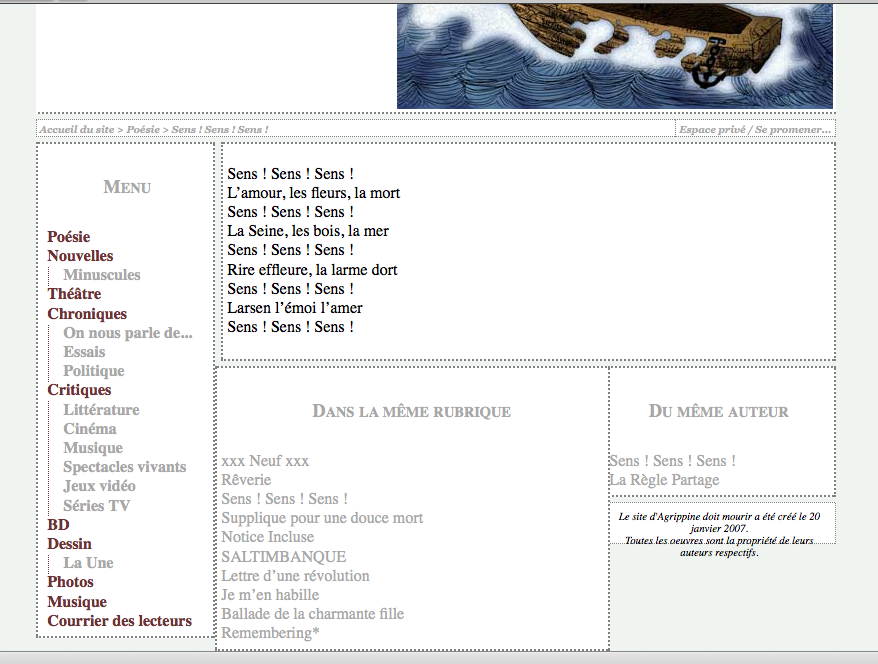878x664 pixels.
Task: Open Spectacles vivants under Critiques
Action: point(124,467)
